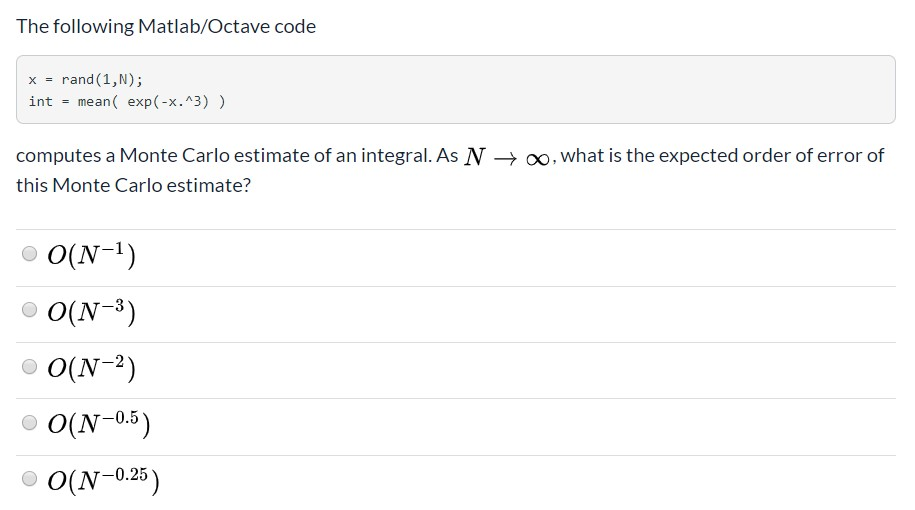The image size is (915, 510).
Task: Click the O(N^-3) answer label text
Action: (x=92, y=311)
